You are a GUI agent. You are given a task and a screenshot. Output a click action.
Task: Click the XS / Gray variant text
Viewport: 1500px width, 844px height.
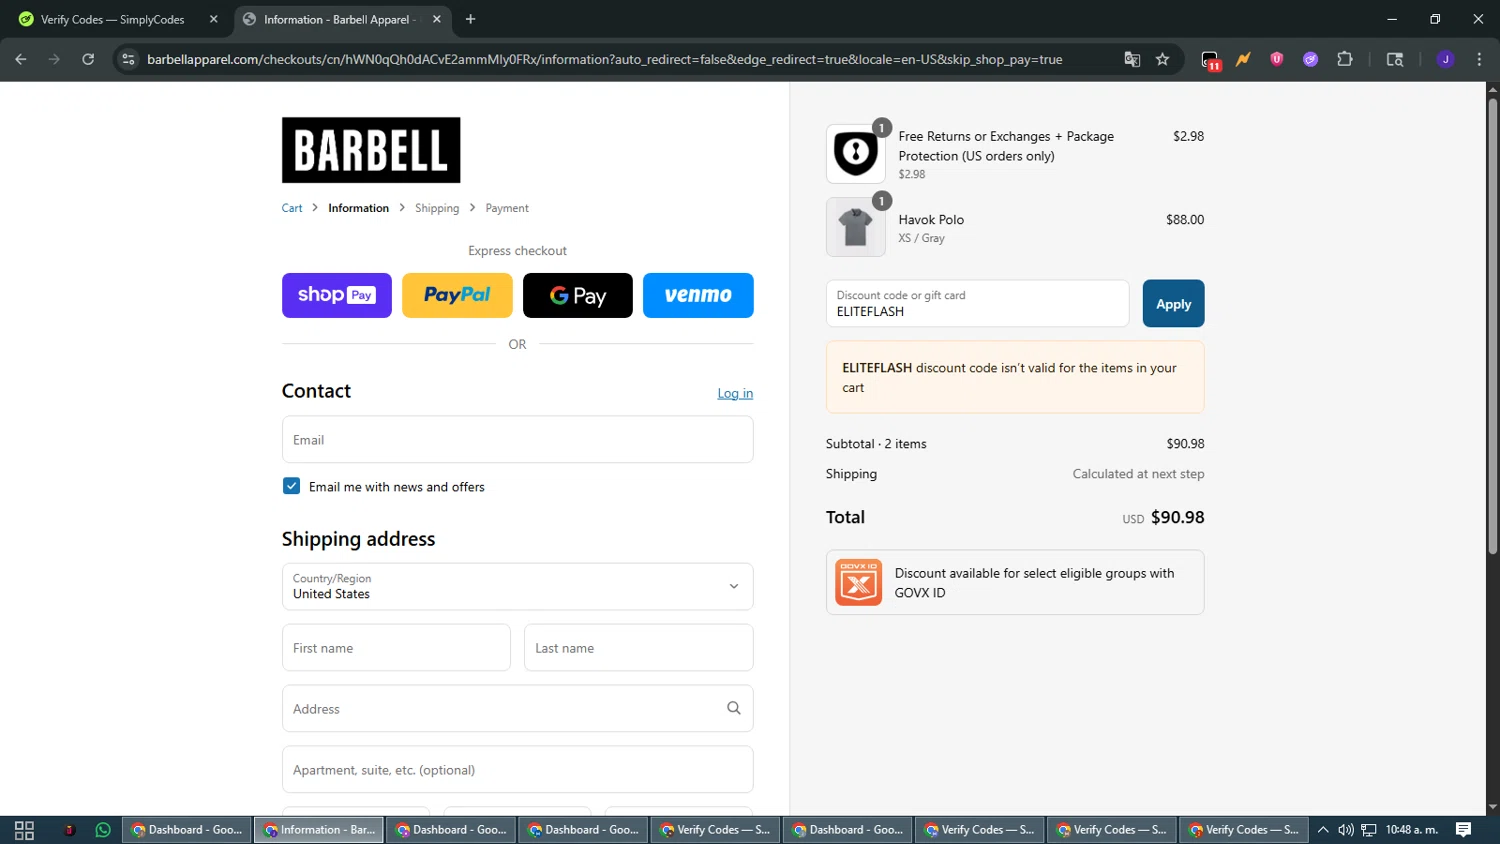[x=921, y=238]
